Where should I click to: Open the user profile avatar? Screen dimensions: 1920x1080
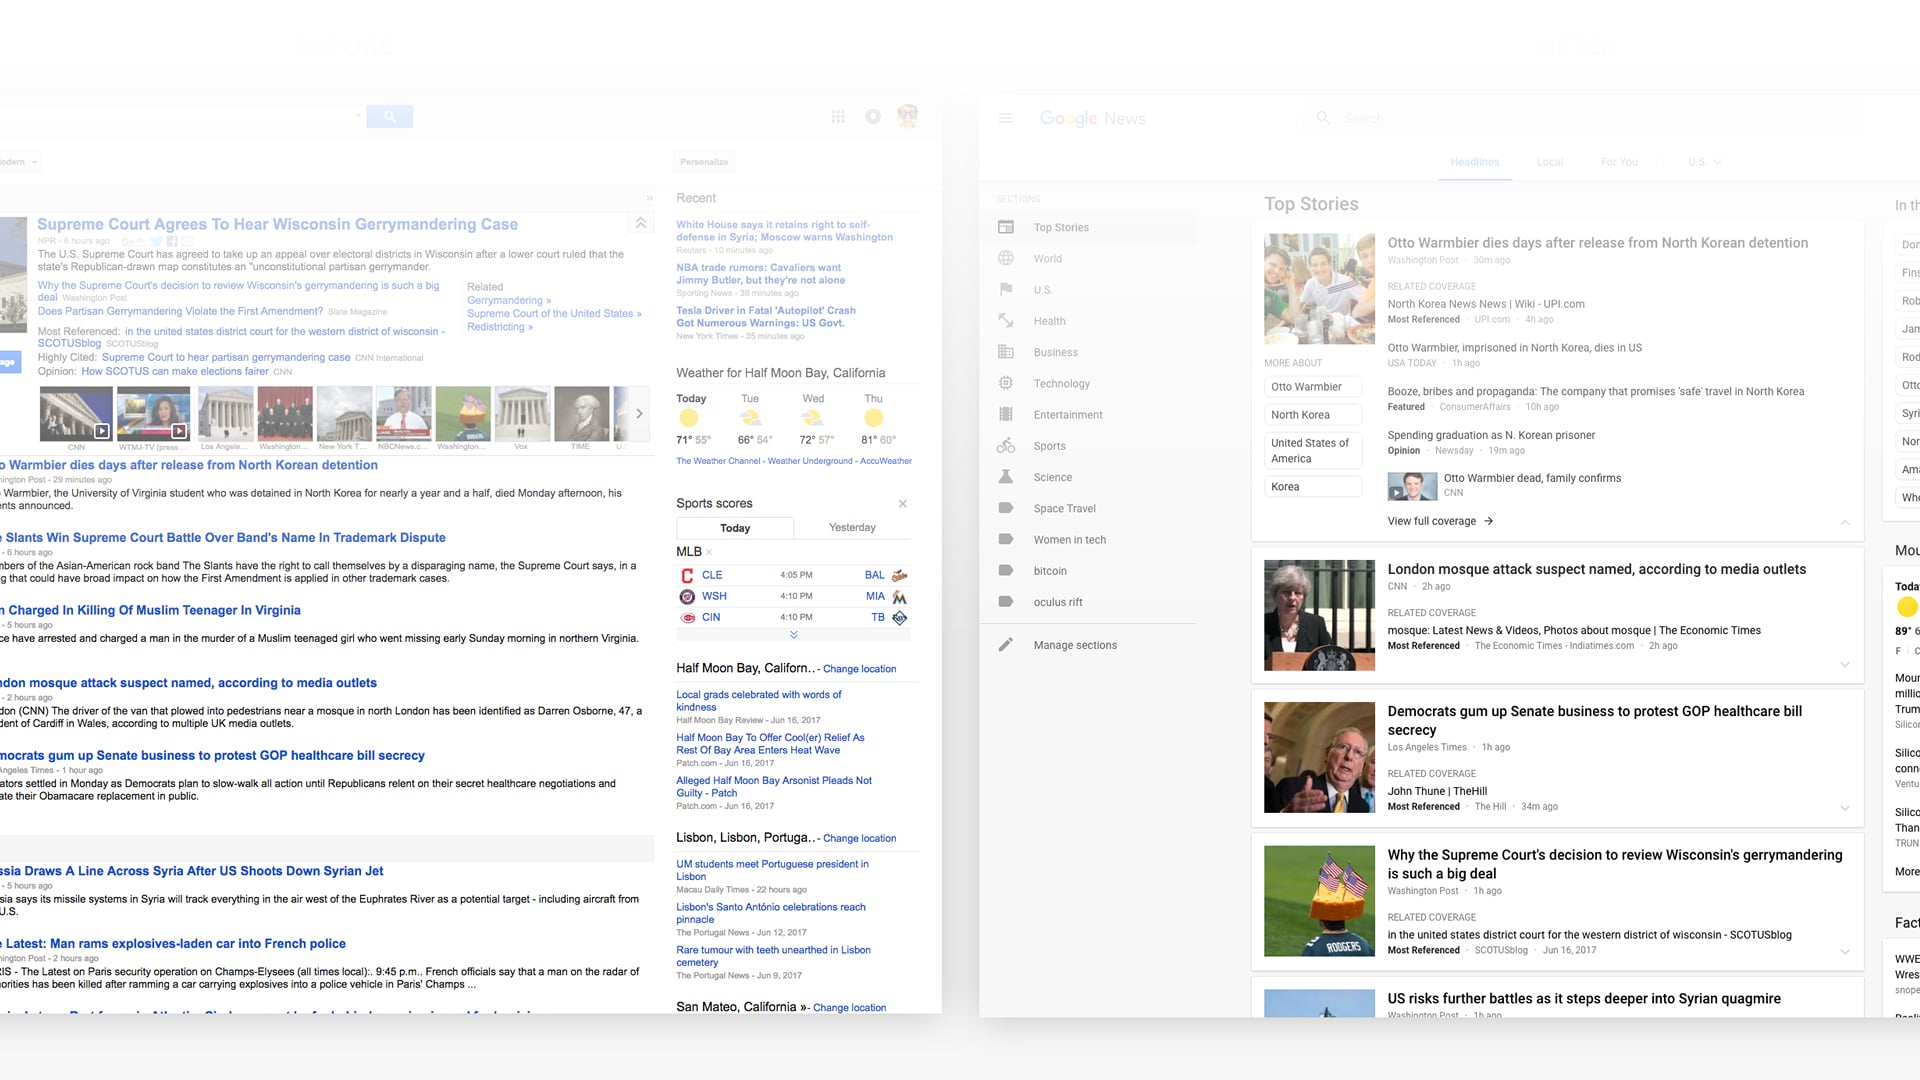908,116
